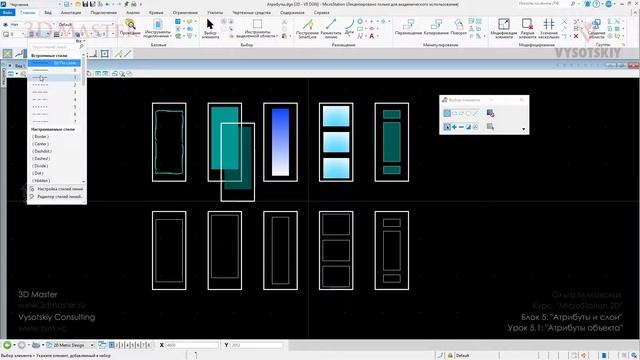Open the line-style filter dropdown Все

80,41
